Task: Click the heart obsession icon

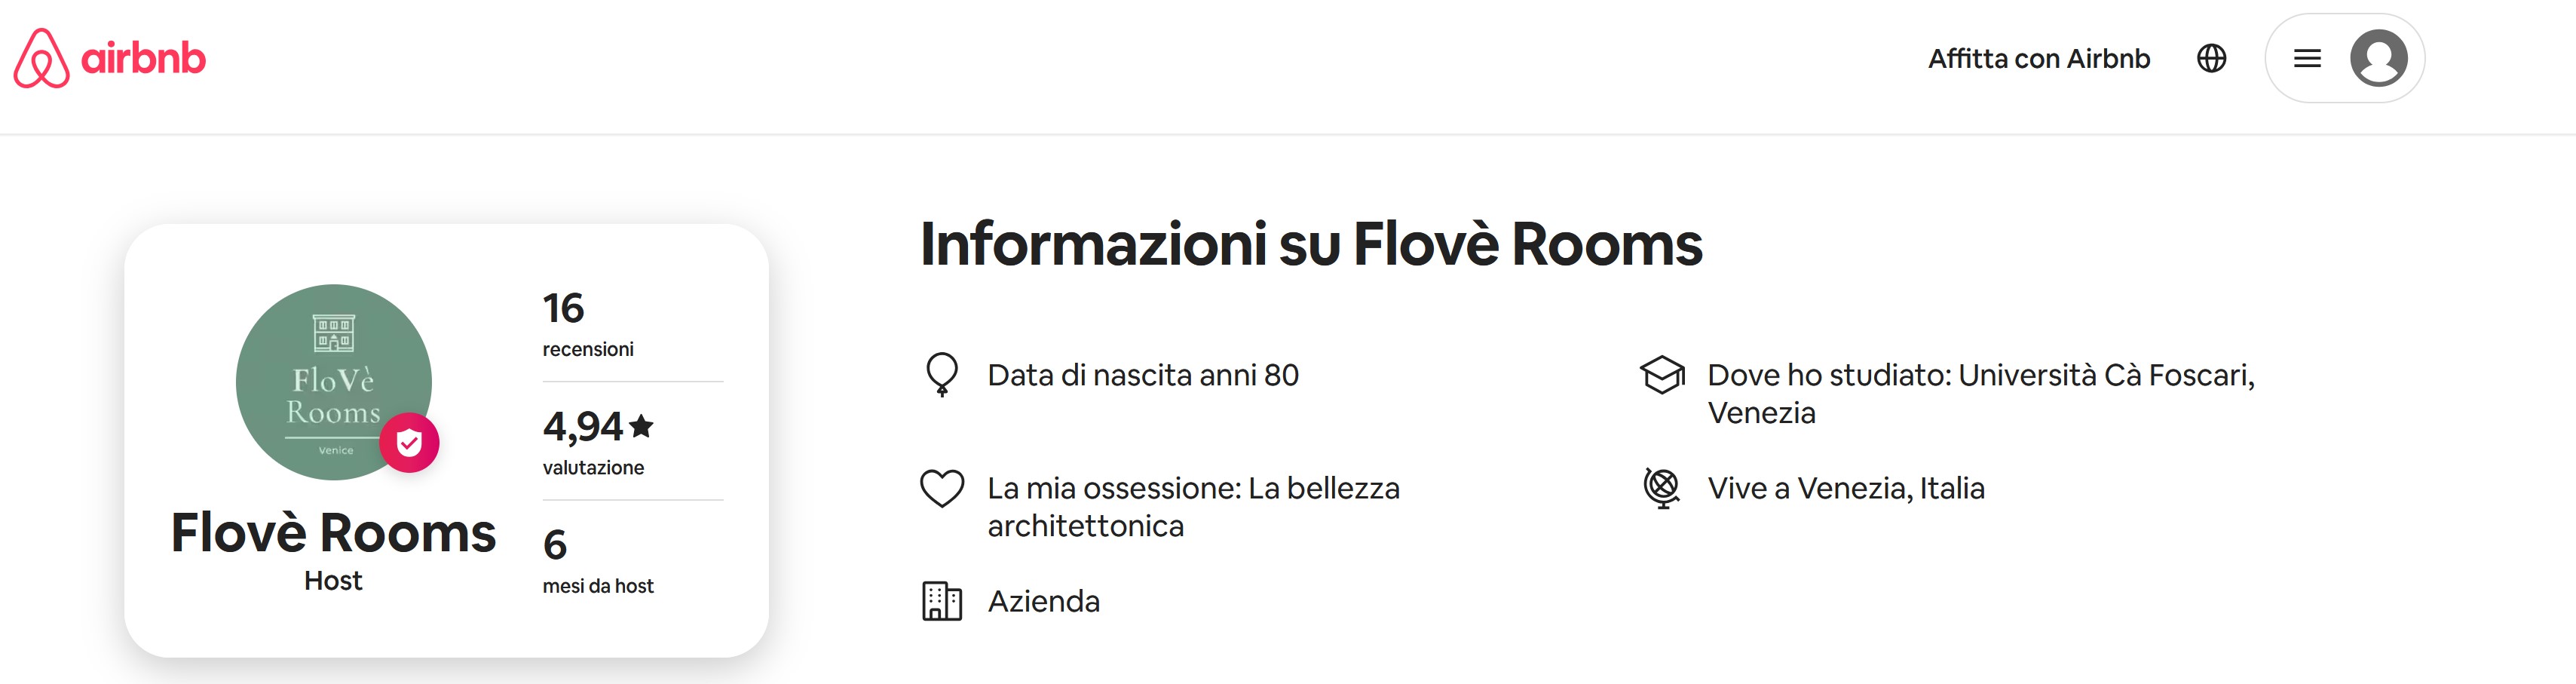Action: 941,489
